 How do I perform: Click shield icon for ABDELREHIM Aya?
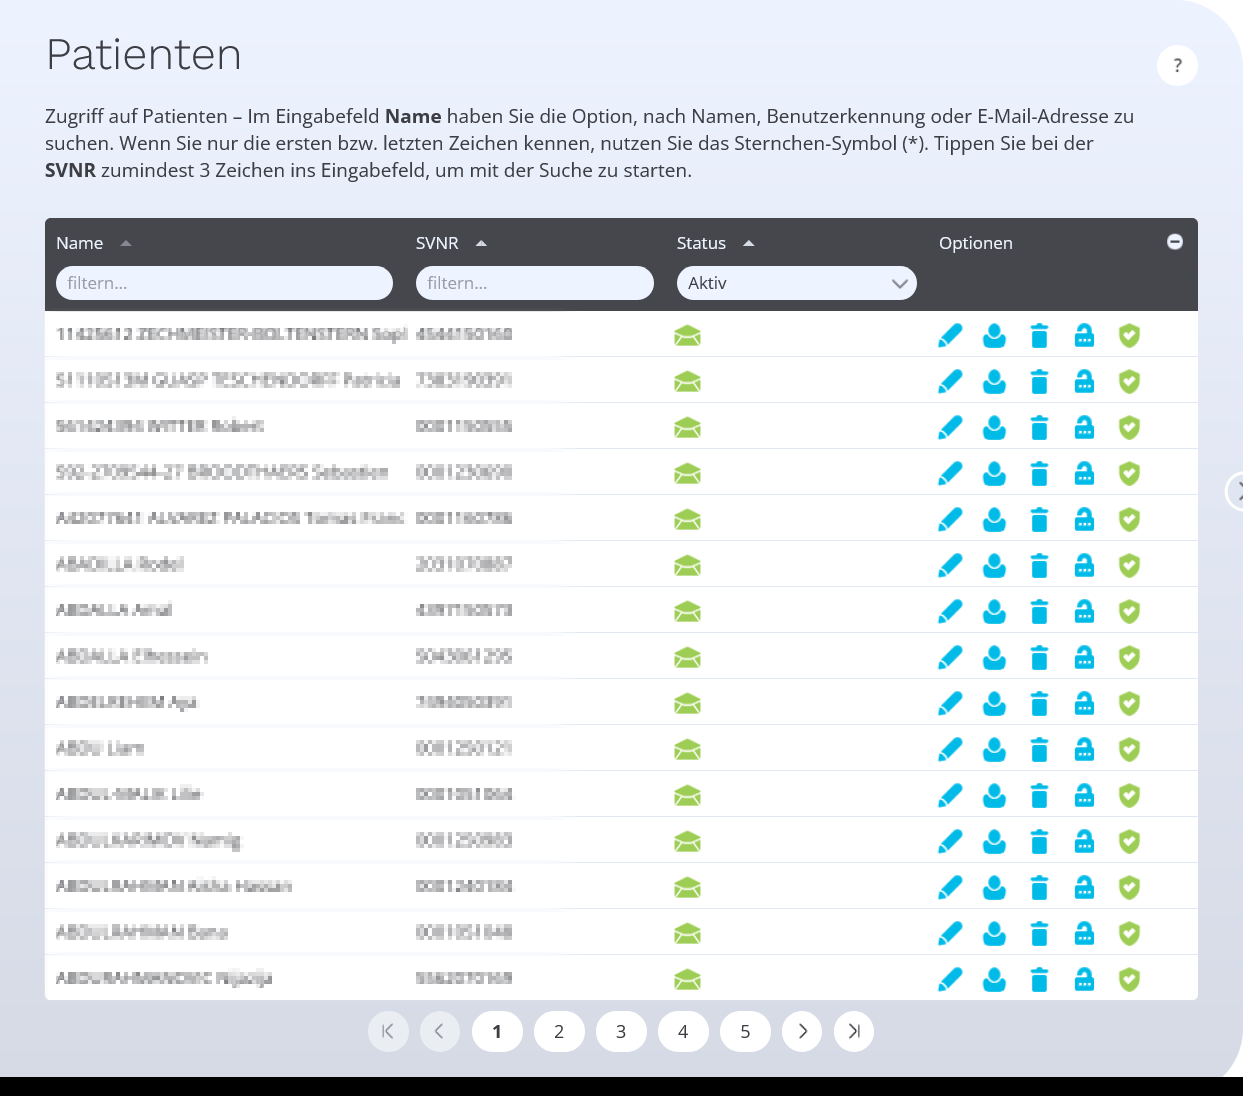pyautogui.click(x=1129, y=704)
